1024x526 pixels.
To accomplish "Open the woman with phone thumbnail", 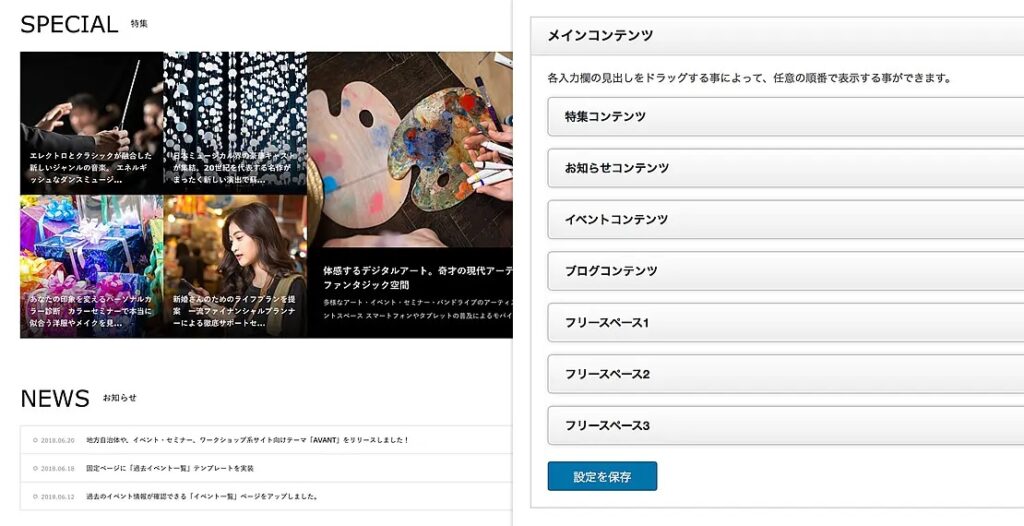I will 235,267.
